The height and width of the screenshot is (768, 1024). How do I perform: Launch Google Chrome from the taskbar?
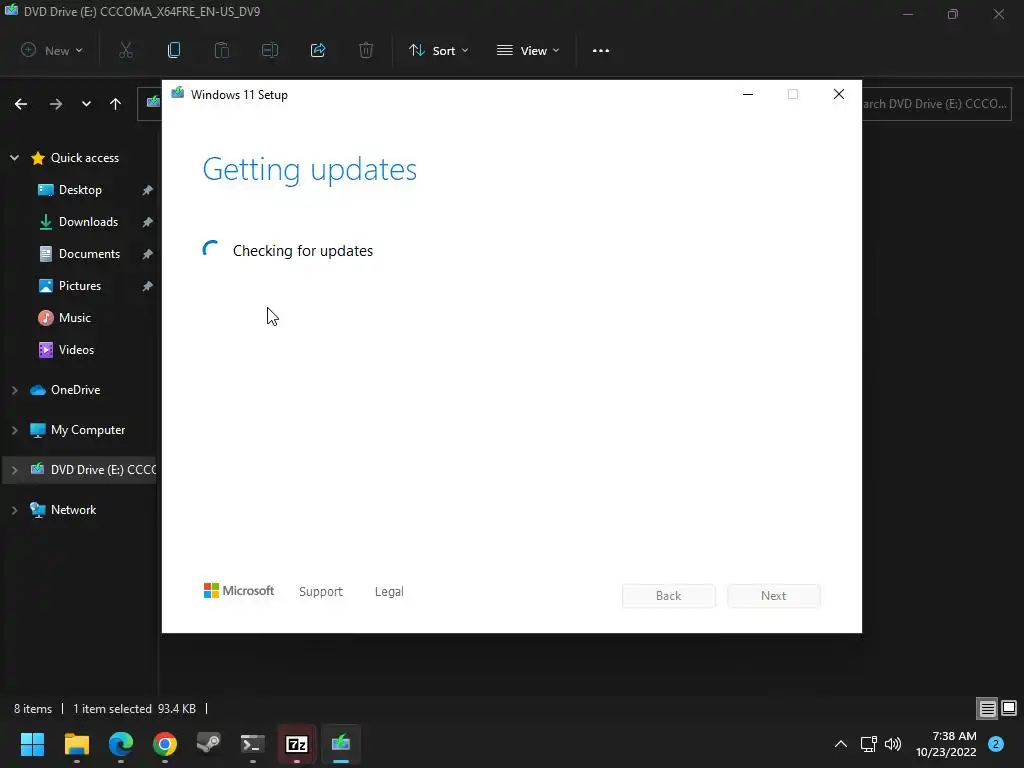point(165,744)
